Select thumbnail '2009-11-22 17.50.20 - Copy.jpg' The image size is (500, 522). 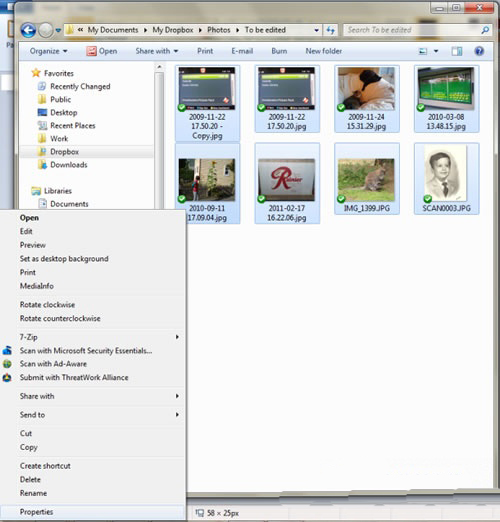[x=207, y=103]
